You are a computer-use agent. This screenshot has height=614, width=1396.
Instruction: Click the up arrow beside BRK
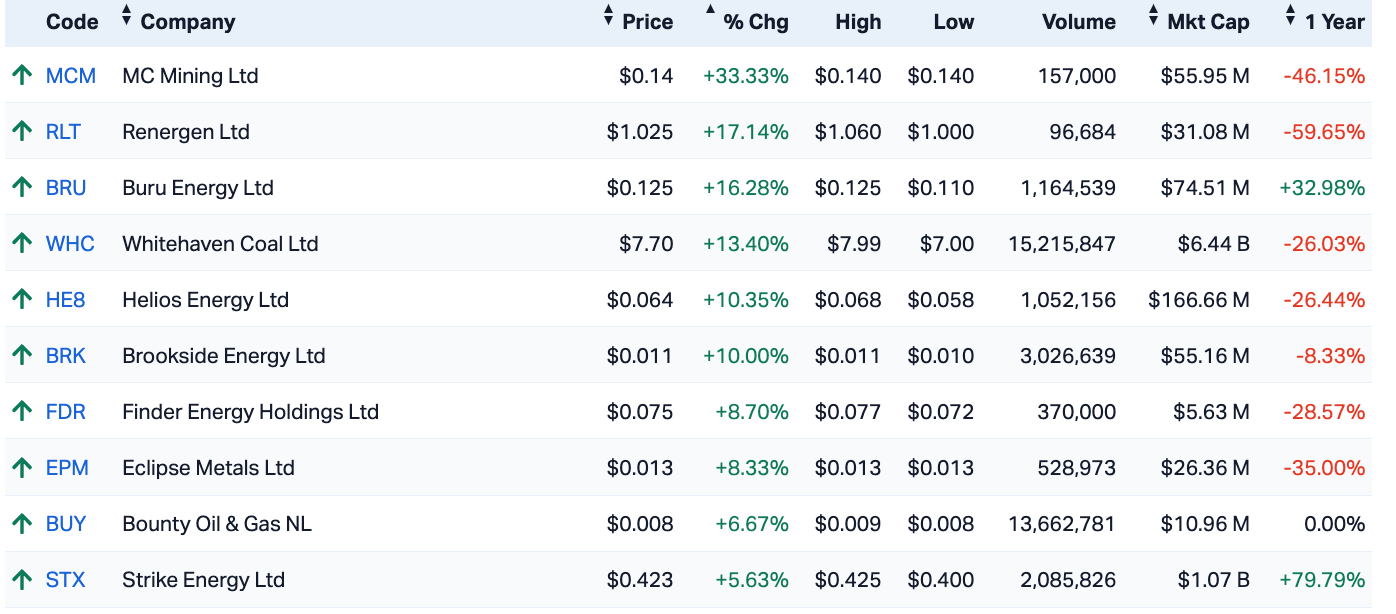[22, 356]
